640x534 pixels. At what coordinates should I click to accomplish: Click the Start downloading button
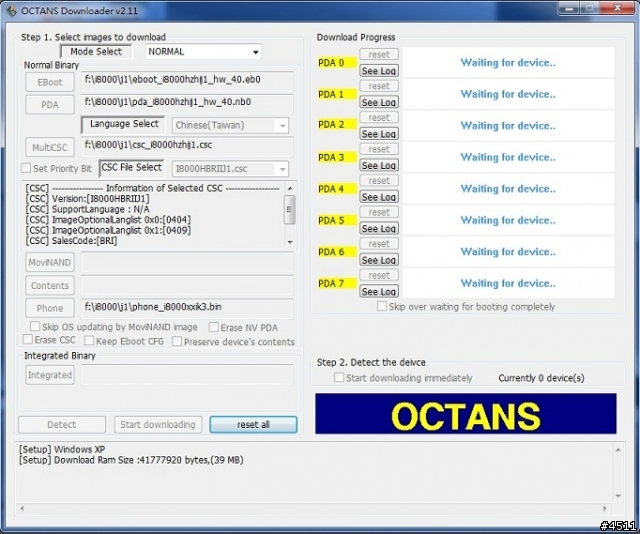(158, 425)
